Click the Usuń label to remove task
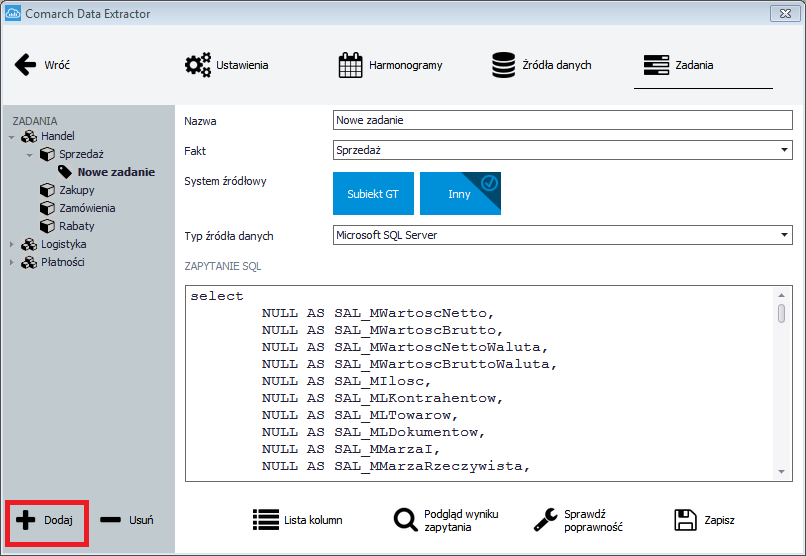806x556 pixels. 141,520
